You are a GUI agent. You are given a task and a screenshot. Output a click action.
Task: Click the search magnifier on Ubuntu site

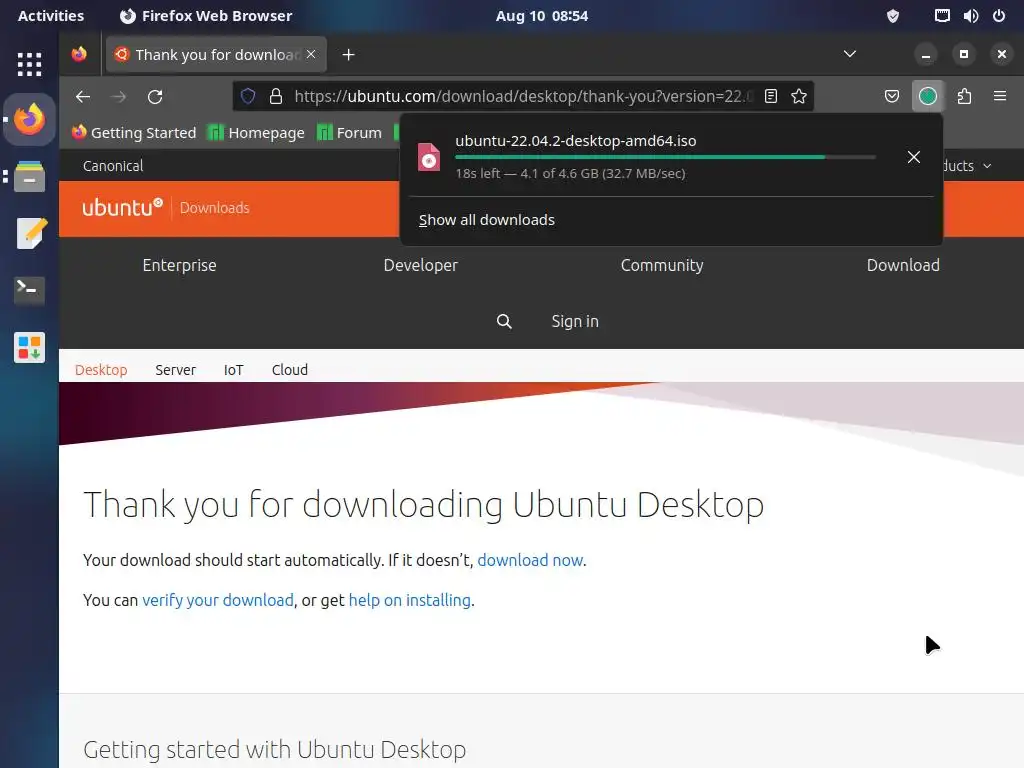[504, 321]
